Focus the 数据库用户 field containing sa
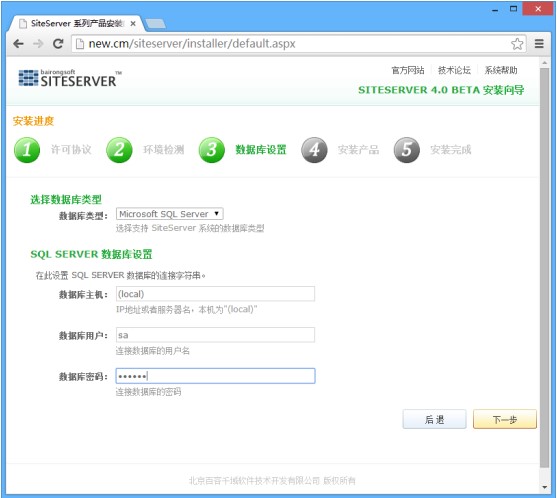The height and width of the screenshot is (498, 557). 215,335
